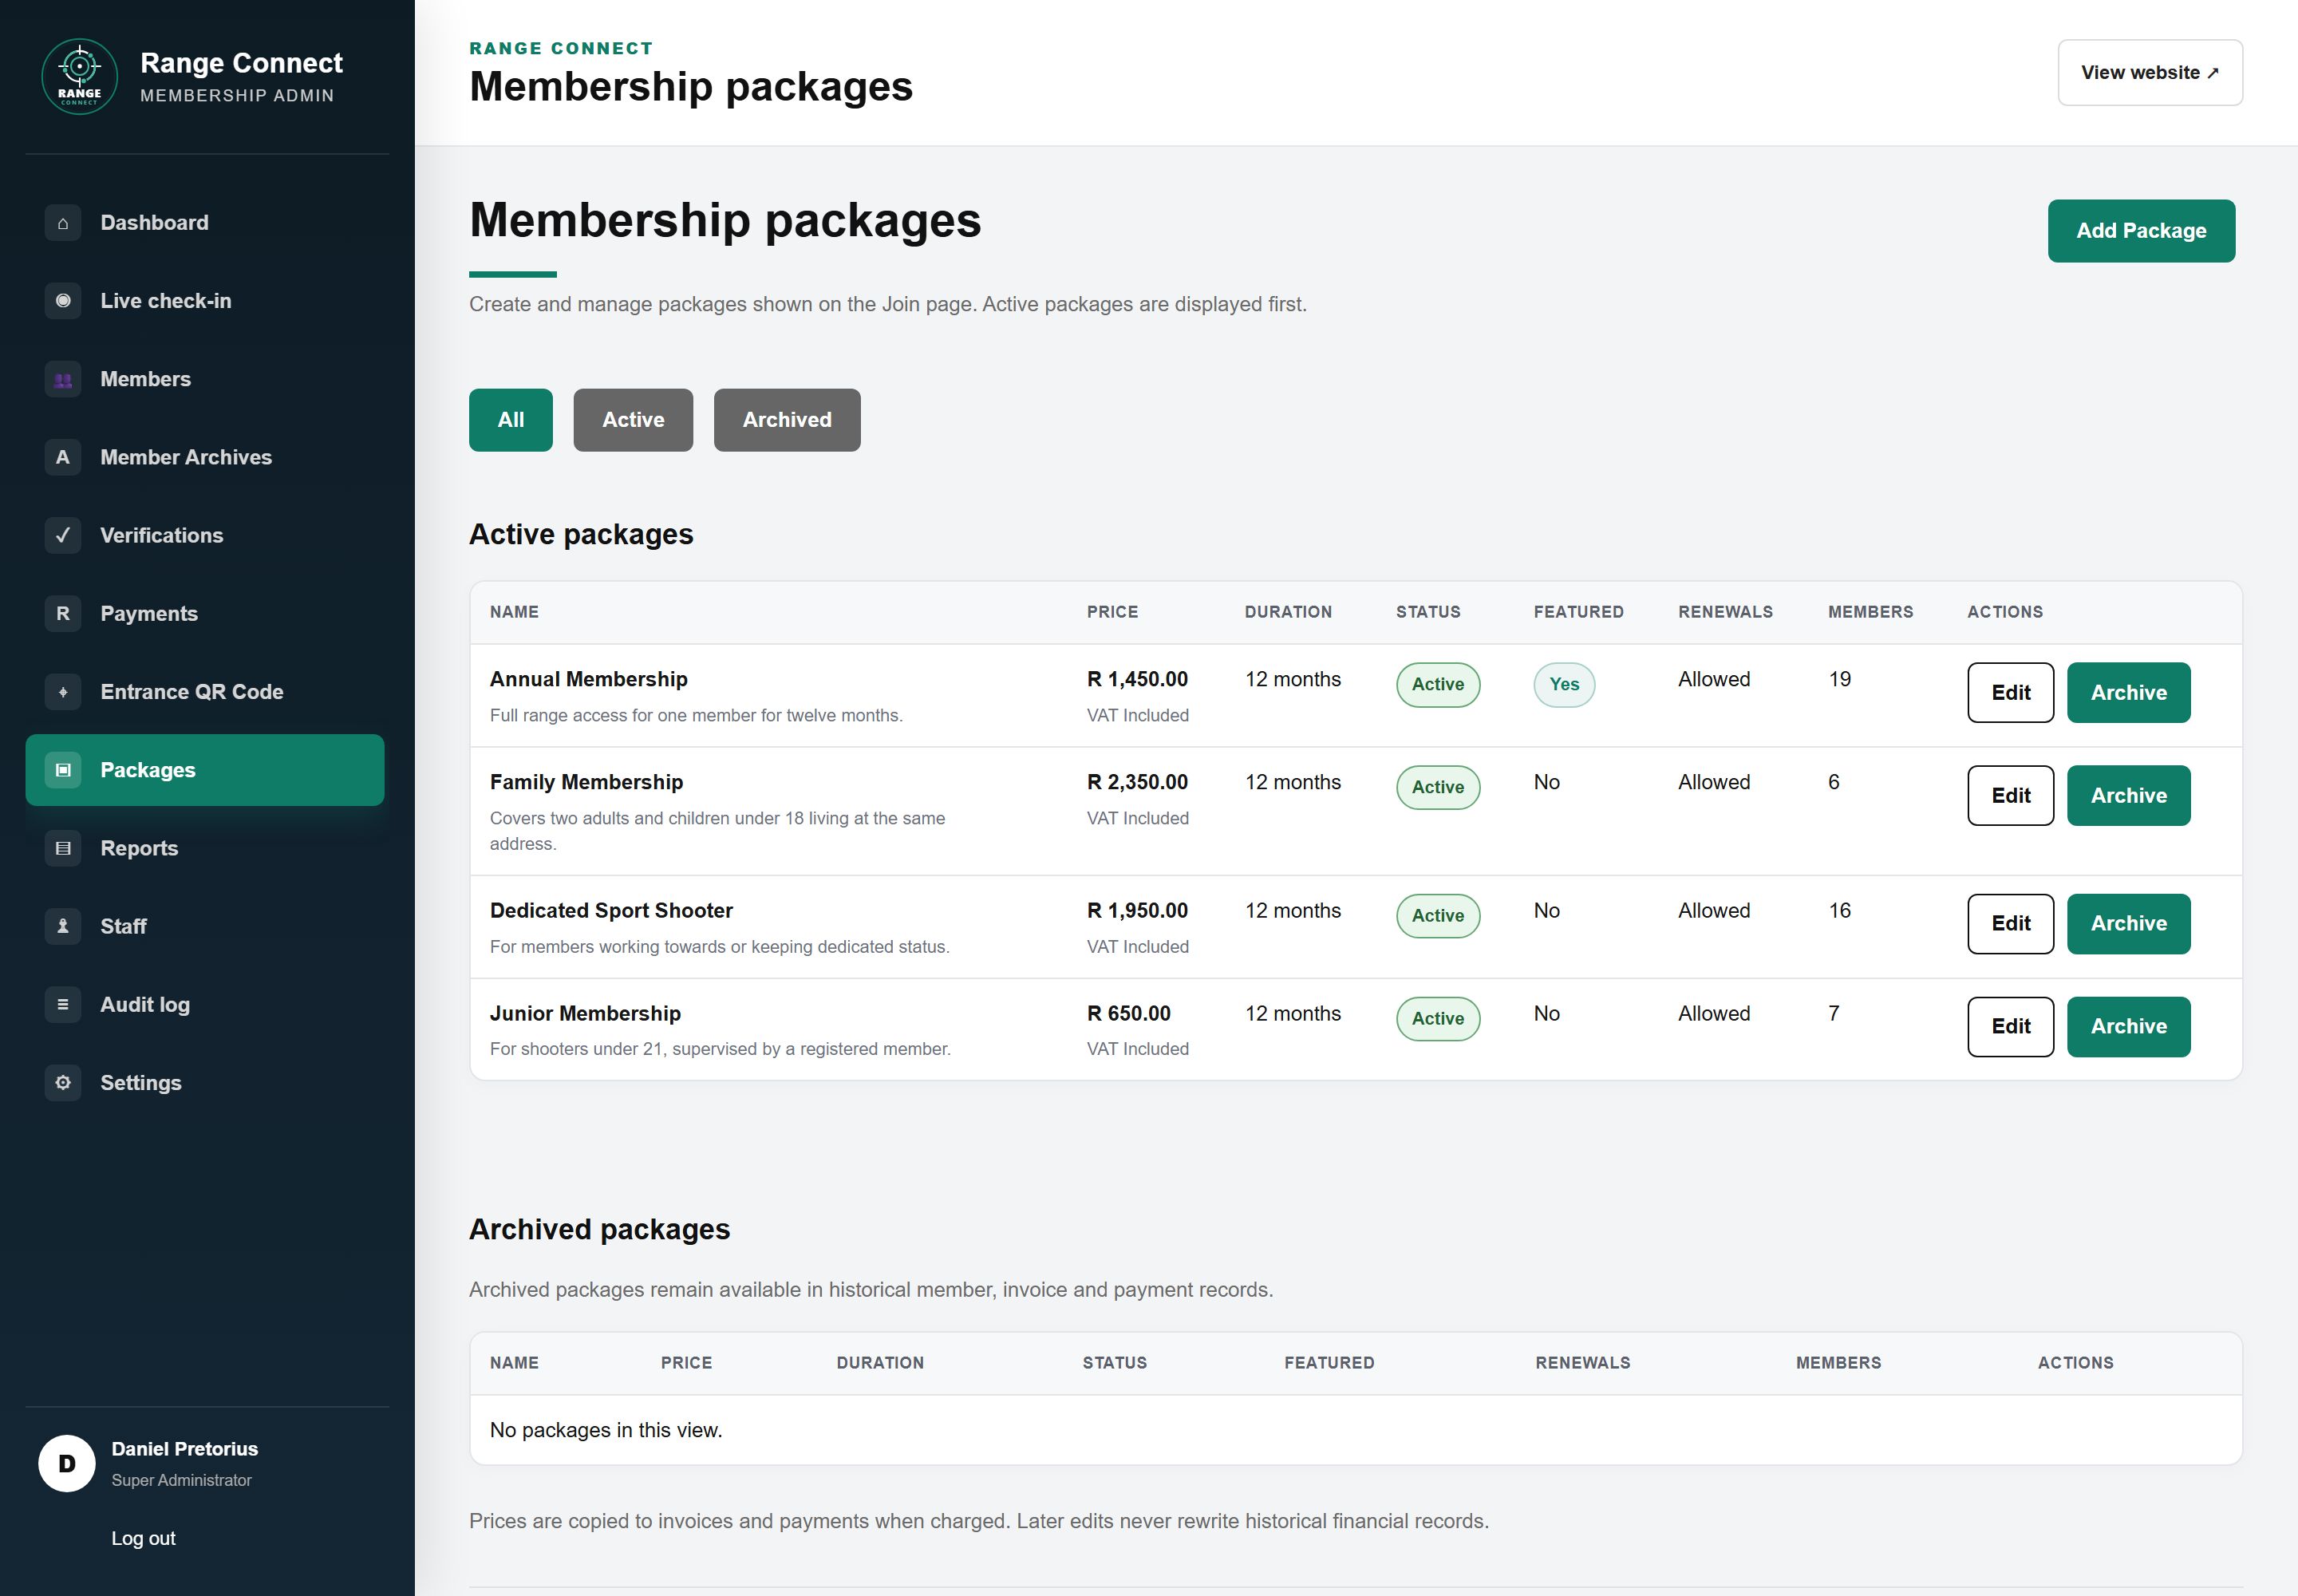2298x1596 pixels.
Task: Edit the Annual Membership package
Action: coord(2010,693)
